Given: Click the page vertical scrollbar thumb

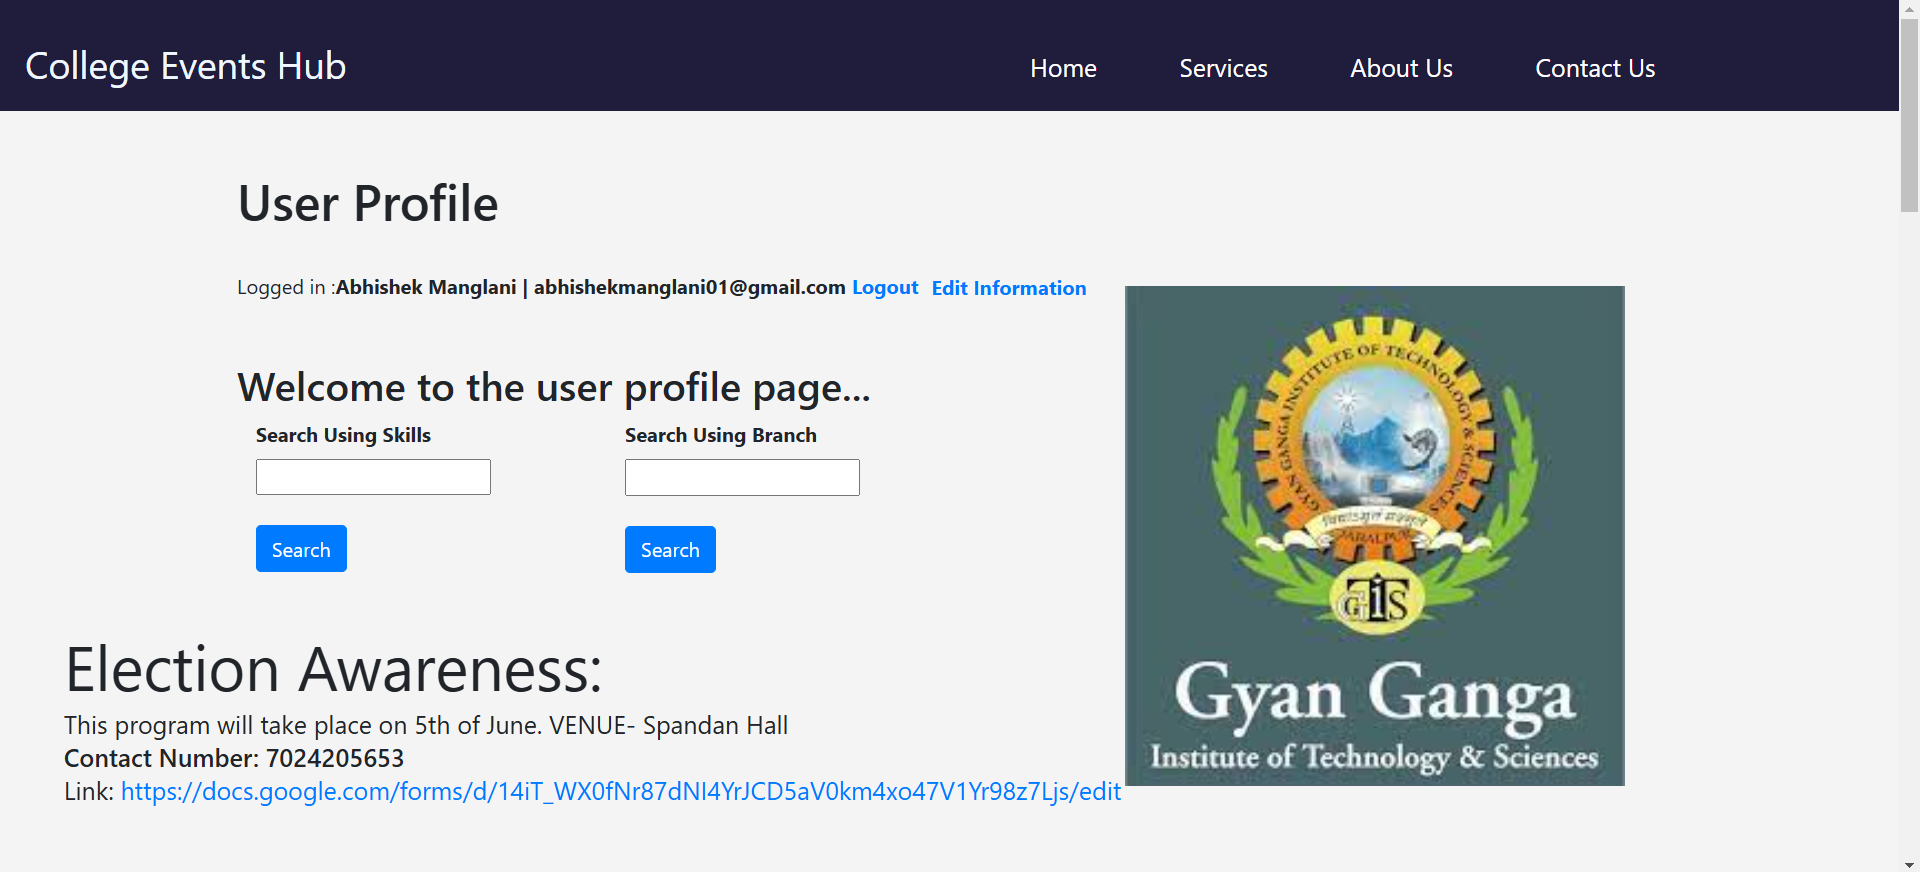Looking at the screenshot, I should pos(1910,115).
